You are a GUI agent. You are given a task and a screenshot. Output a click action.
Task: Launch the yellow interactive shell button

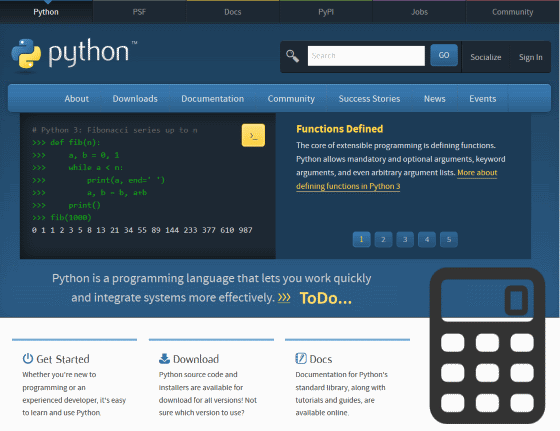pyautogui.click(x=253, y=135)
